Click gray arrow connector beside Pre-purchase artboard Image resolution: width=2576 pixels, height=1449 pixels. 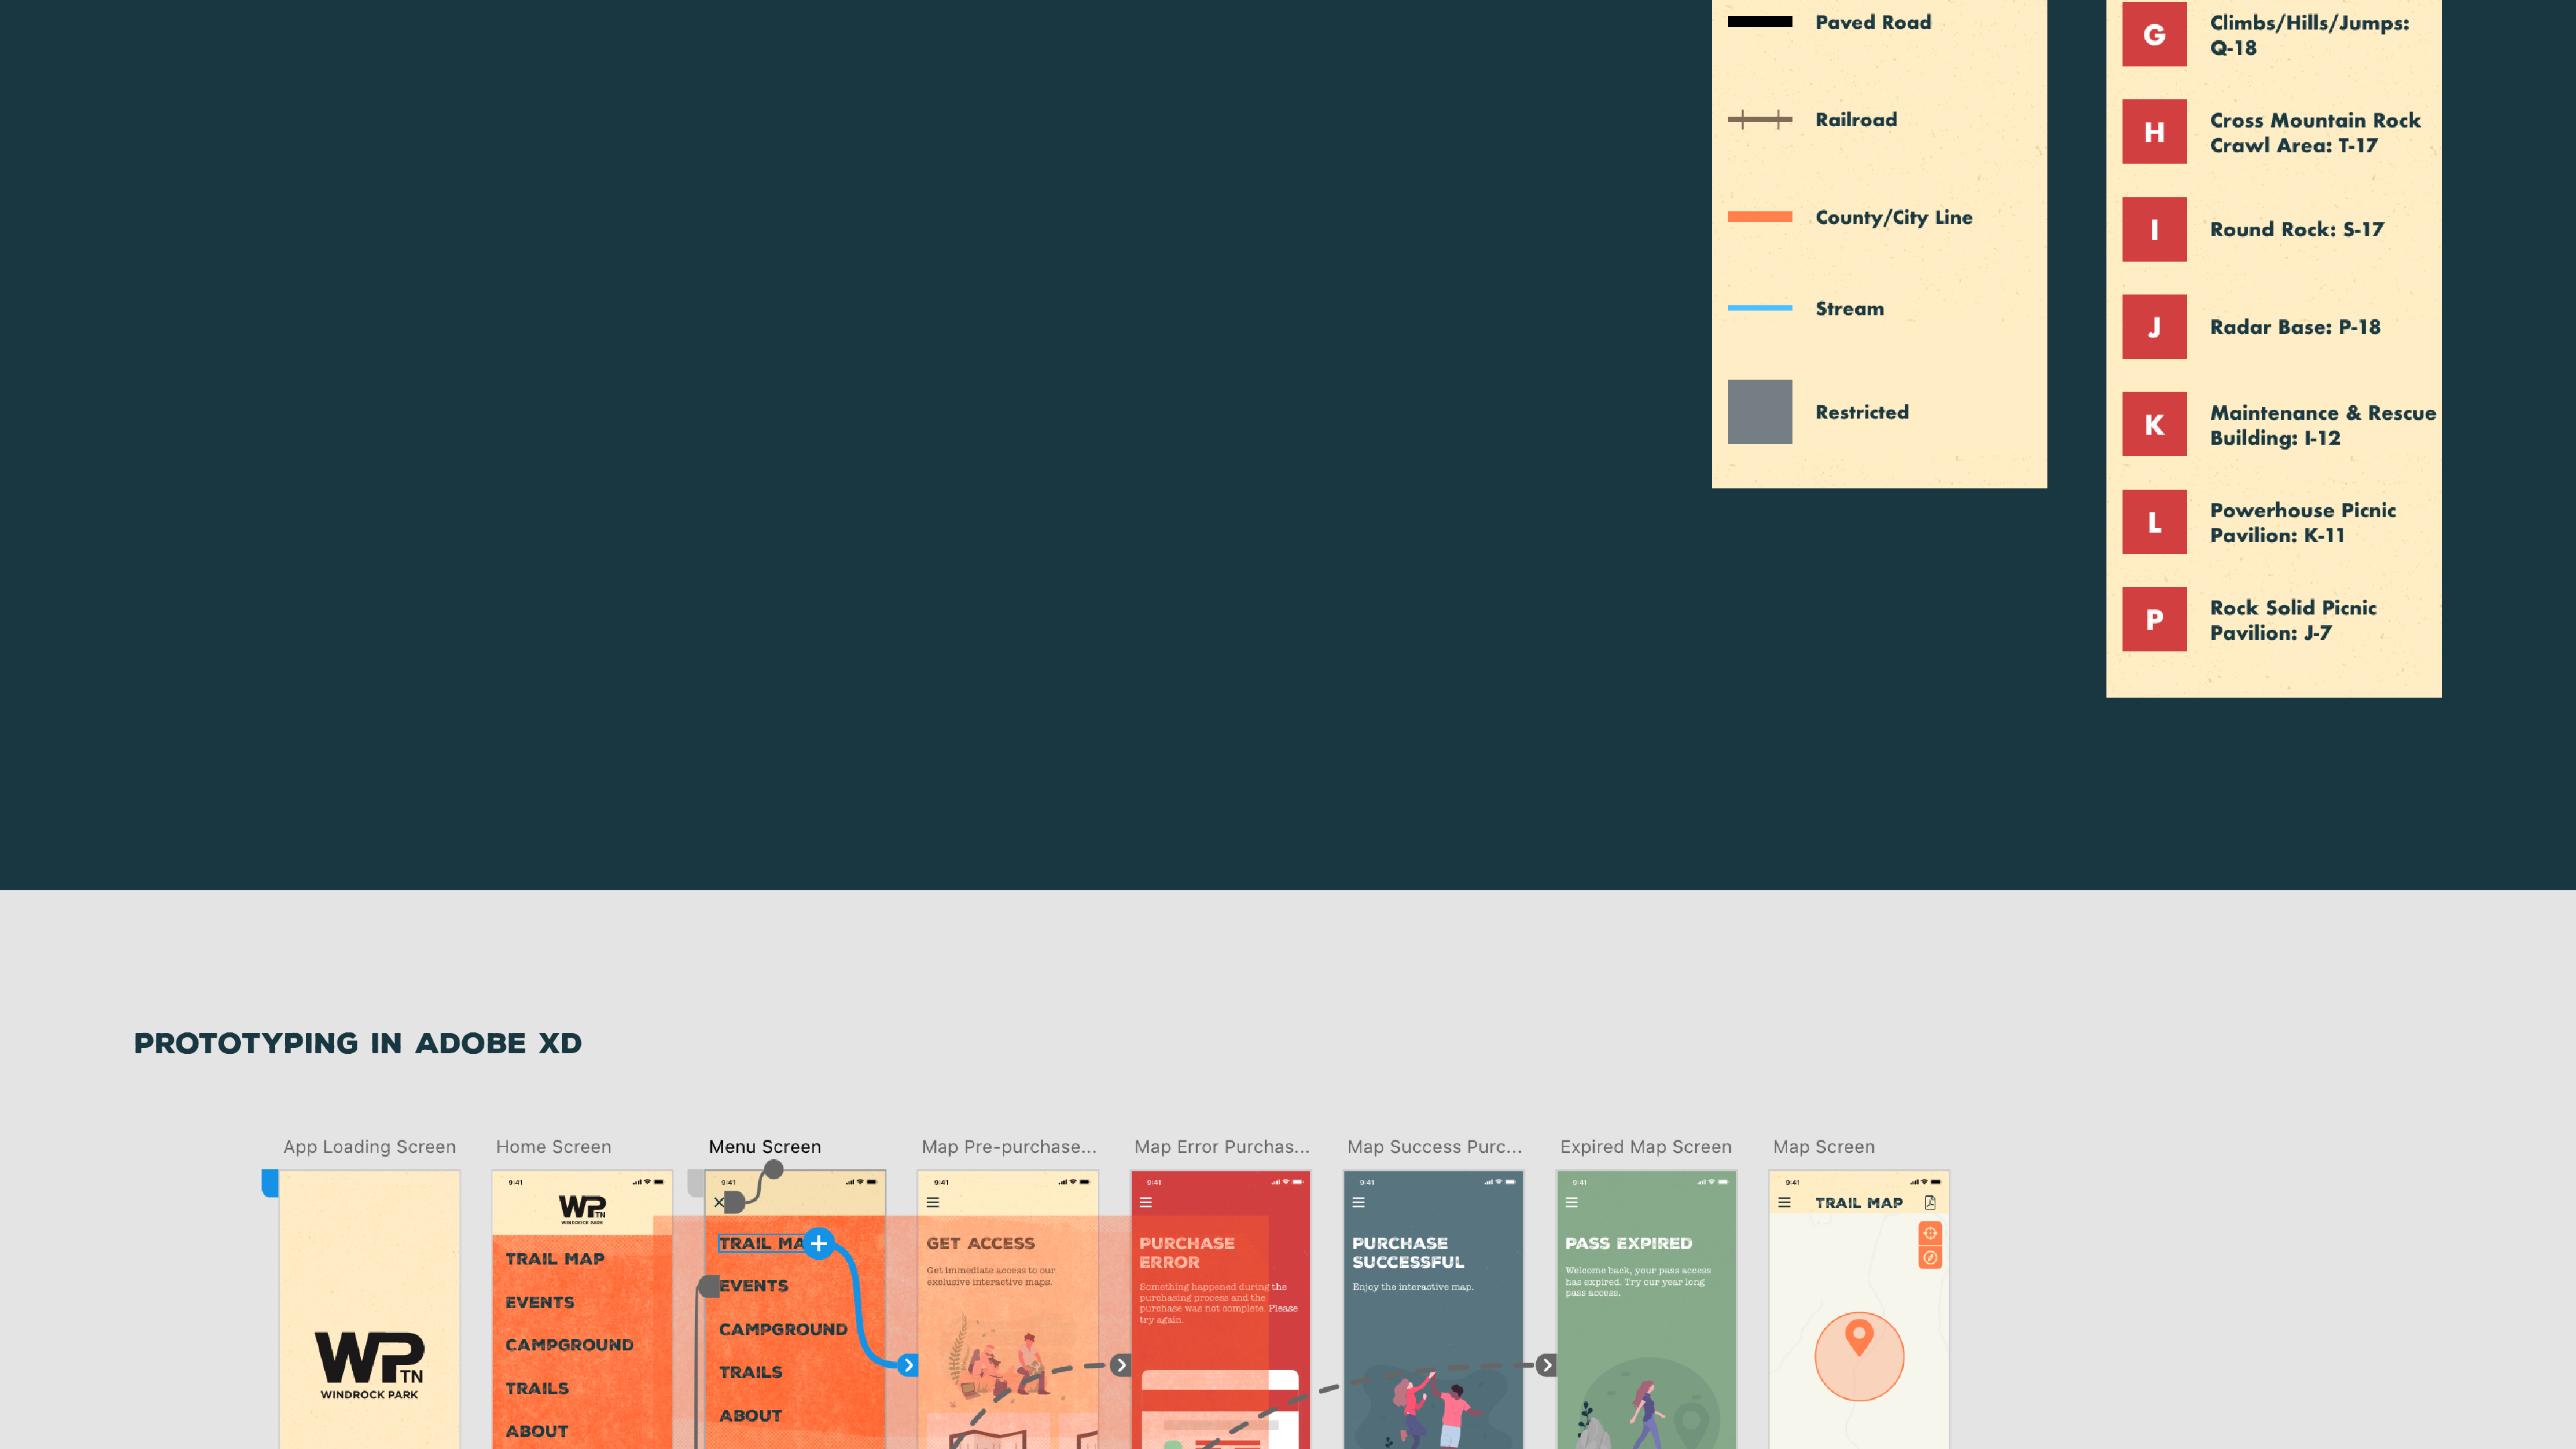1121,1364
